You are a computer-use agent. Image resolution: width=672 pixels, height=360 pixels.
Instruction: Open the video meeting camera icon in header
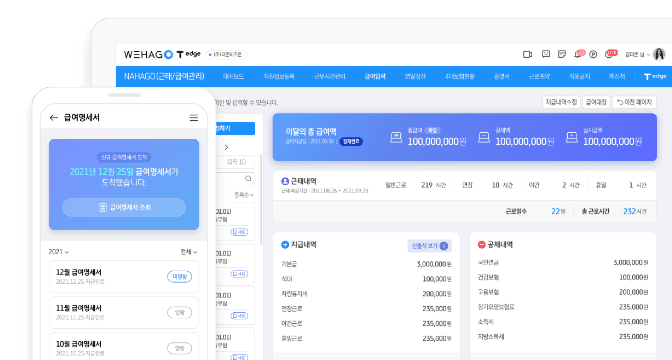[x=528, y=54]
